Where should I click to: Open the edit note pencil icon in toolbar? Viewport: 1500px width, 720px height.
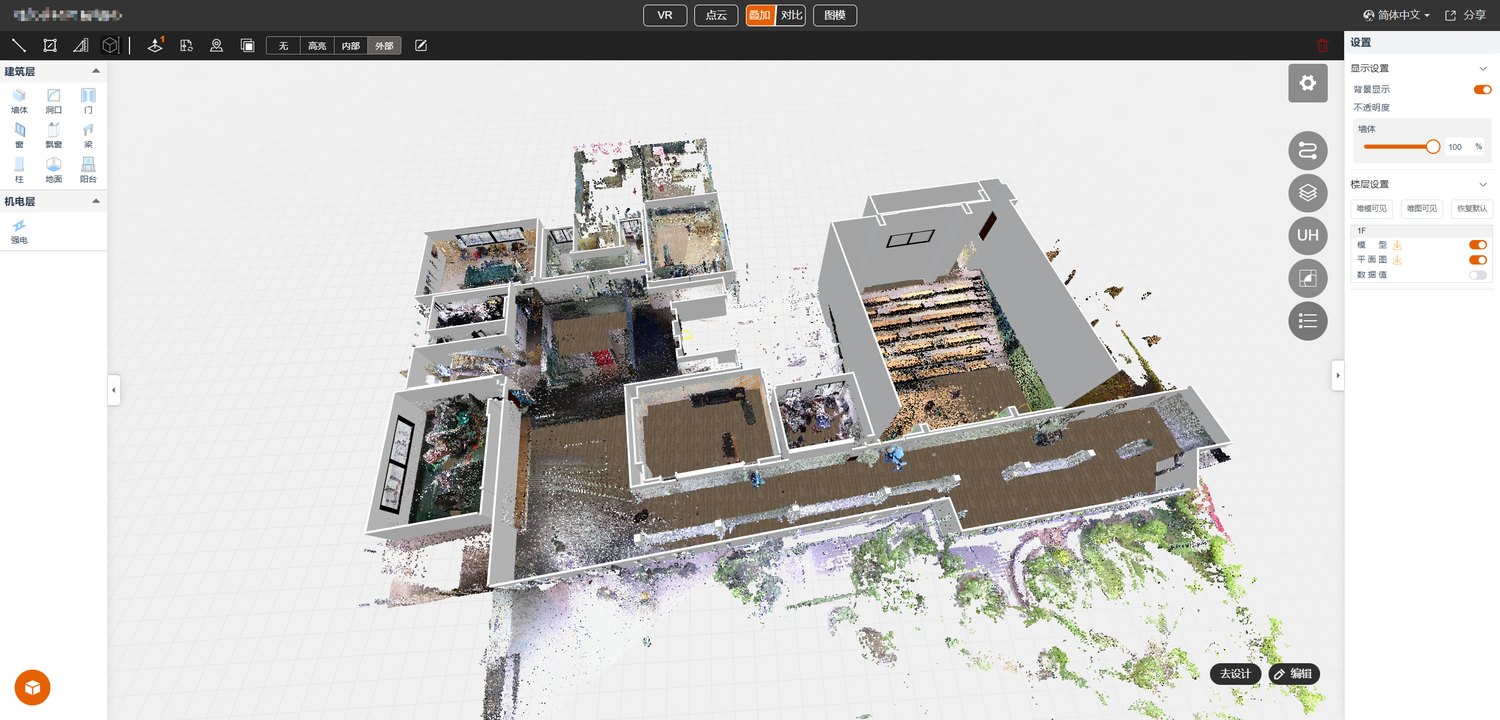(421, 45)
